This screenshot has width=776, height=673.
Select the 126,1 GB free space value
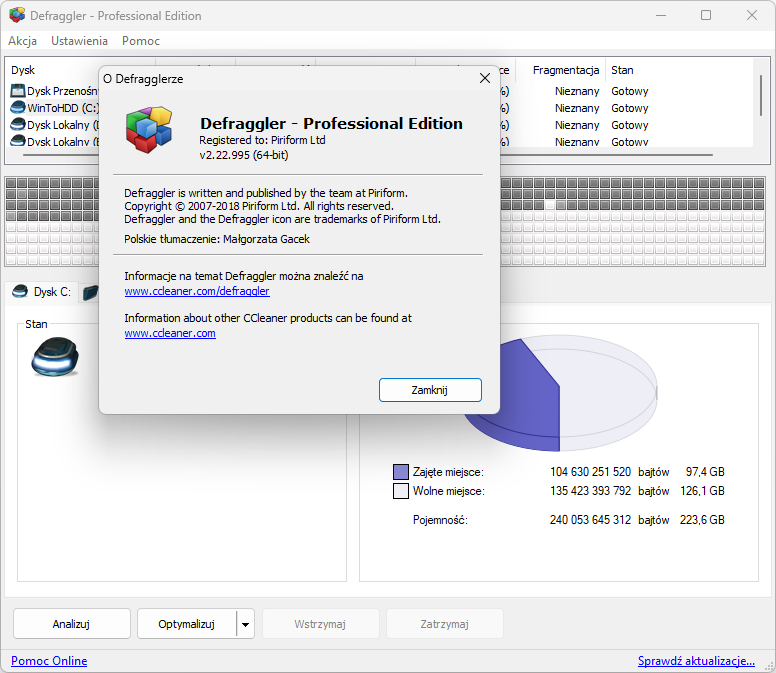tap(702, 491)
